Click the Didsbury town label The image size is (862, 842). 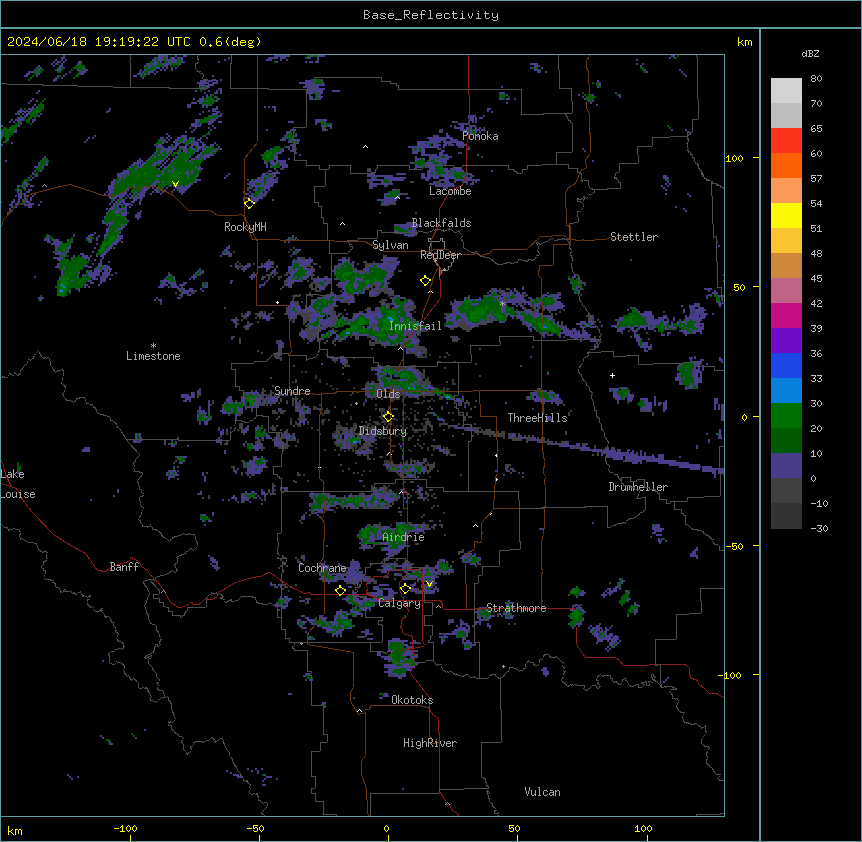pos(383,431)
